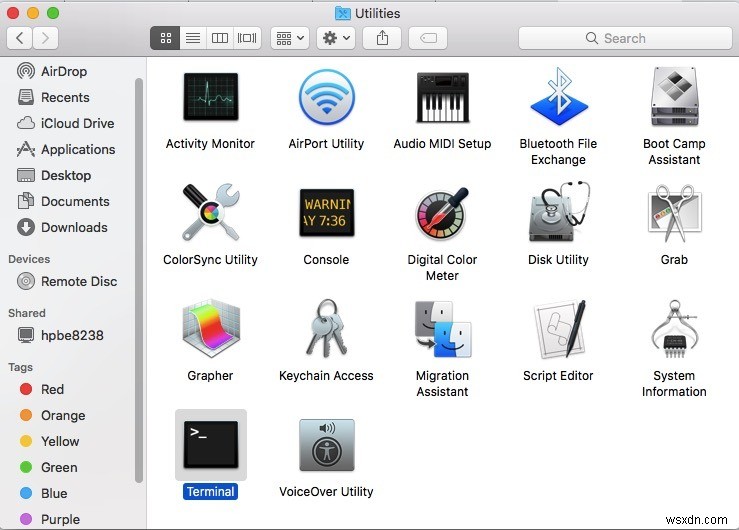Select the ColorSync Utility icon
739x530 pixels.
[x=211, y=212]
